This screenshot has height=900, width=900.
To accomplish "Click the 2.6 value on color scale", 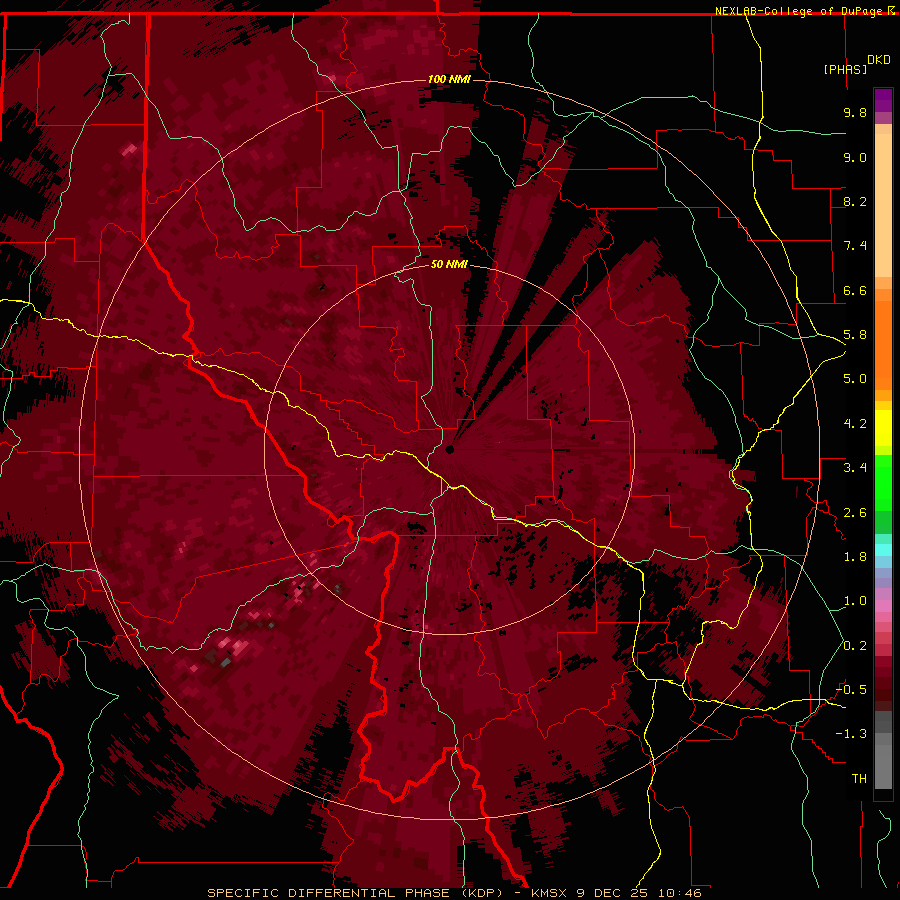I will 855,513.
